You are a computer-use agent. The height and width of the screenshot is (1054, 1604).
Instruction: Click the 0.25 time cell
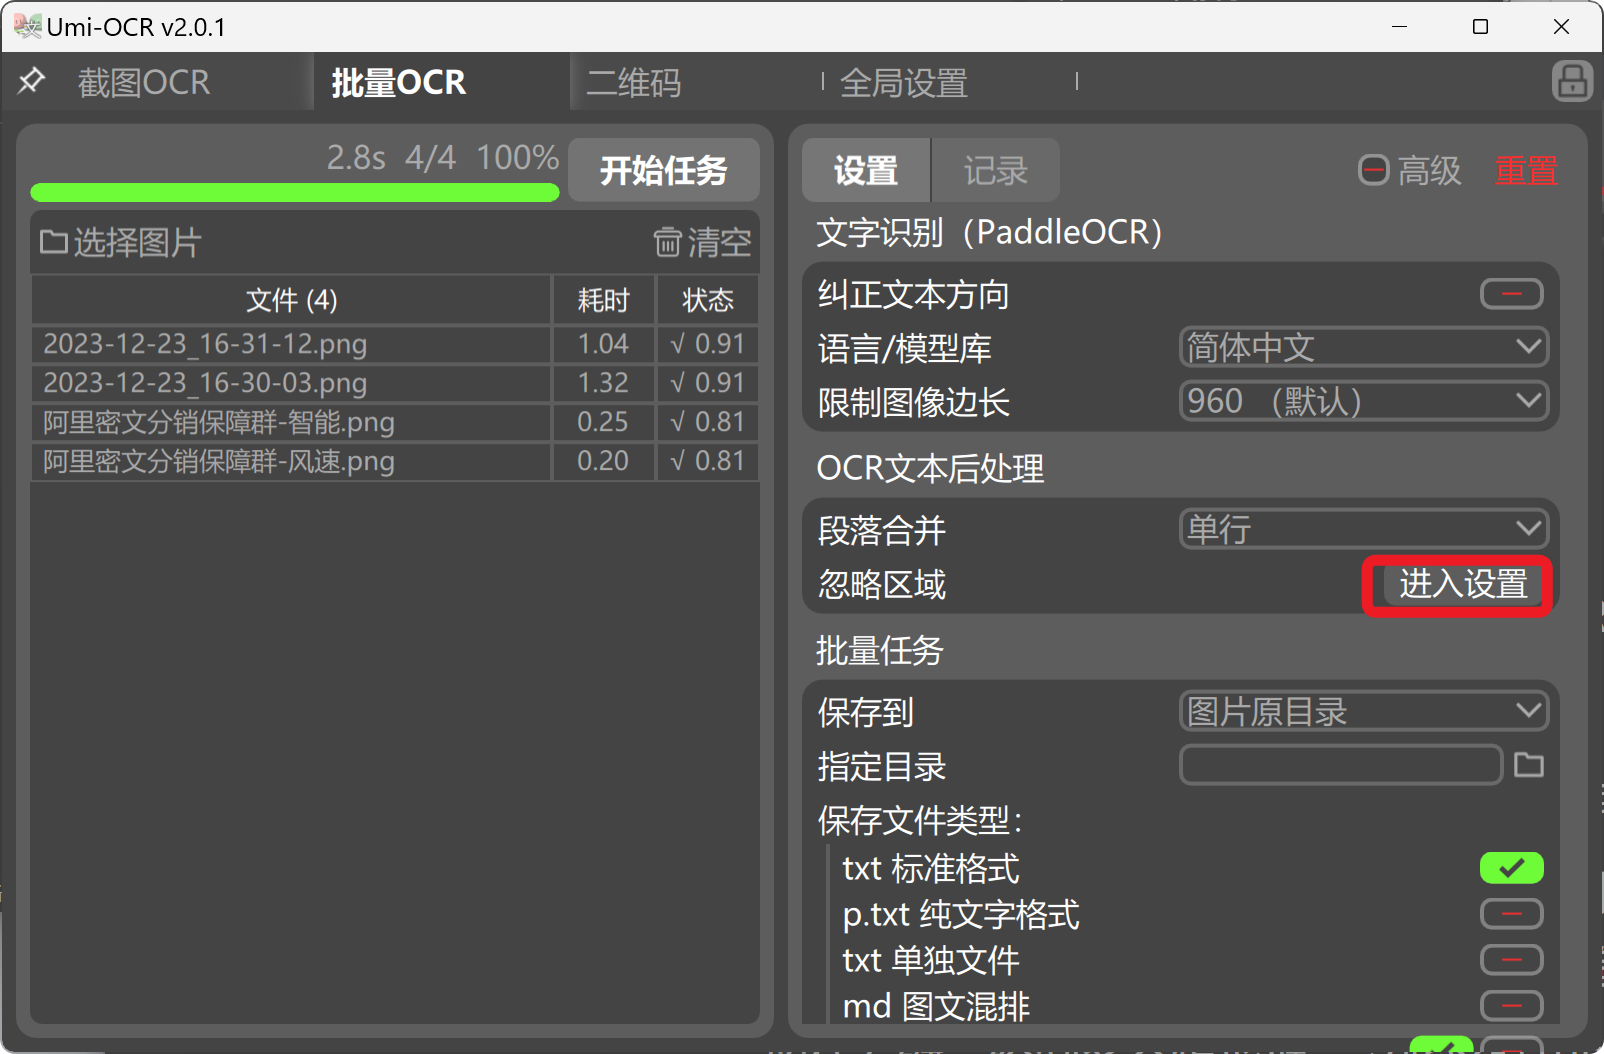click(x=603, y=422)
